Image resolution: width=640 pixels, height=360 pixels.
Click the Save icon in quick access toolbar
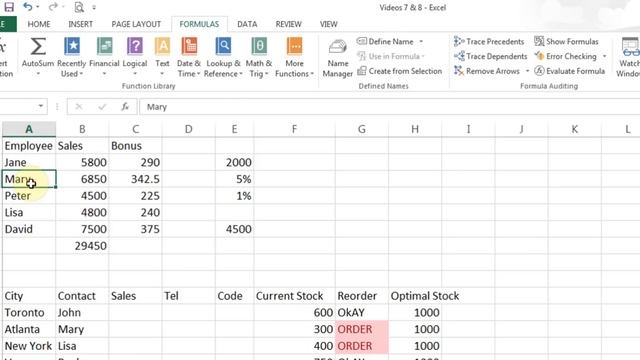pos(9,7)
